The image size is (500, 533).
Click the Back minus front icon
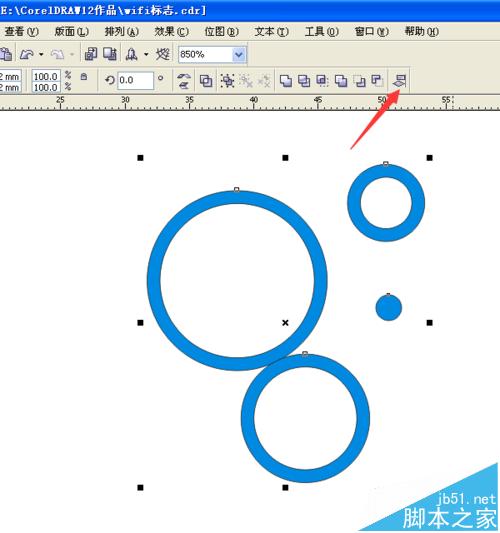click(377, 81)
